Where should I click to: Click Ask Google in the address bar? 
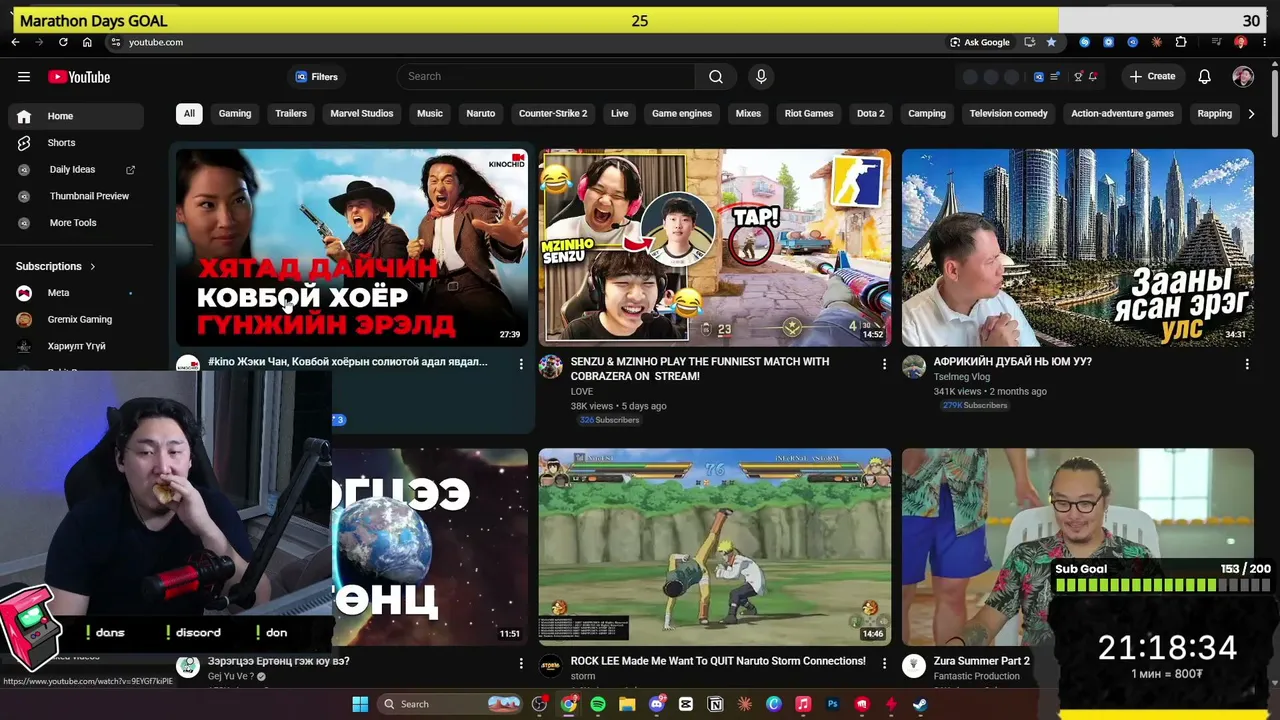pyautogui.click(x=980, y=42)
